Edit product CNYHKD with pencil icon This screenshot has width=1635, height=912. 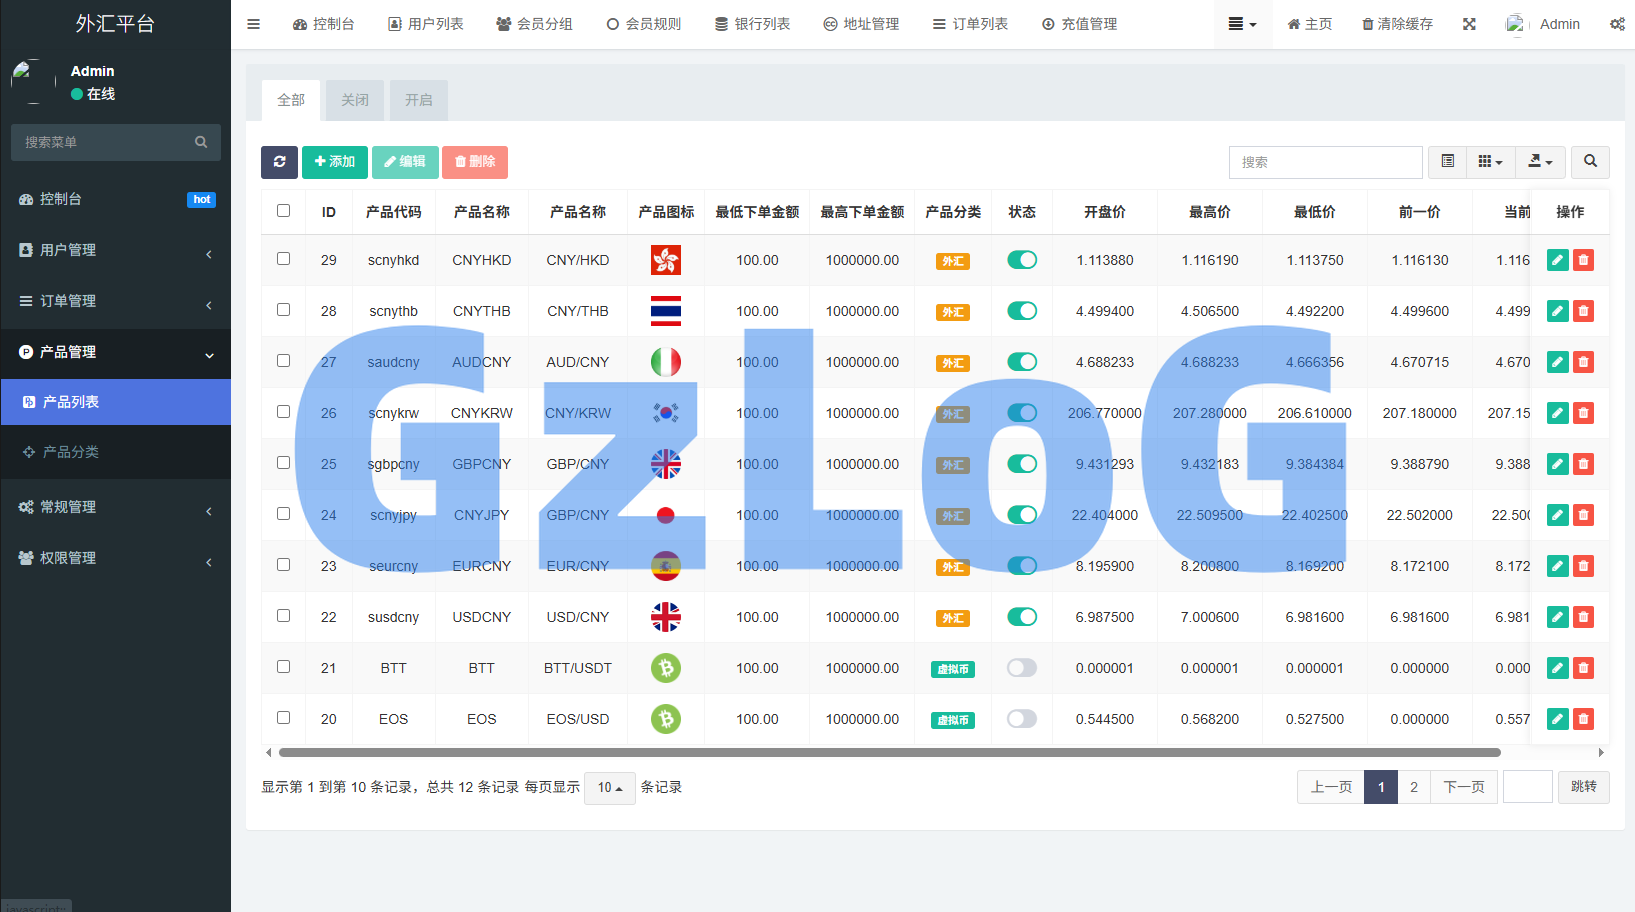tap(1557, 260)
